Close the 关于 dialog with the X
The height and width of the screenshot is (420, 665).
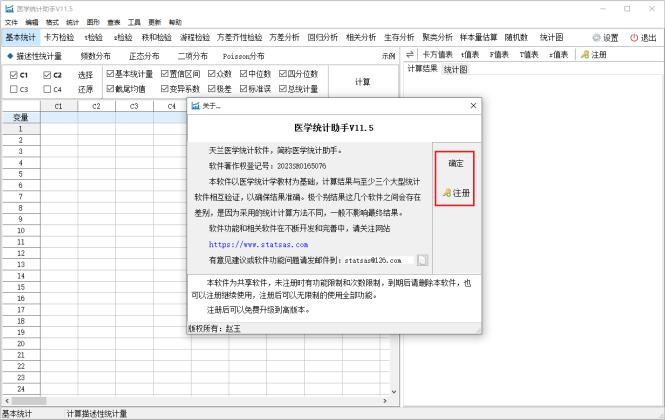coord(473,106)
